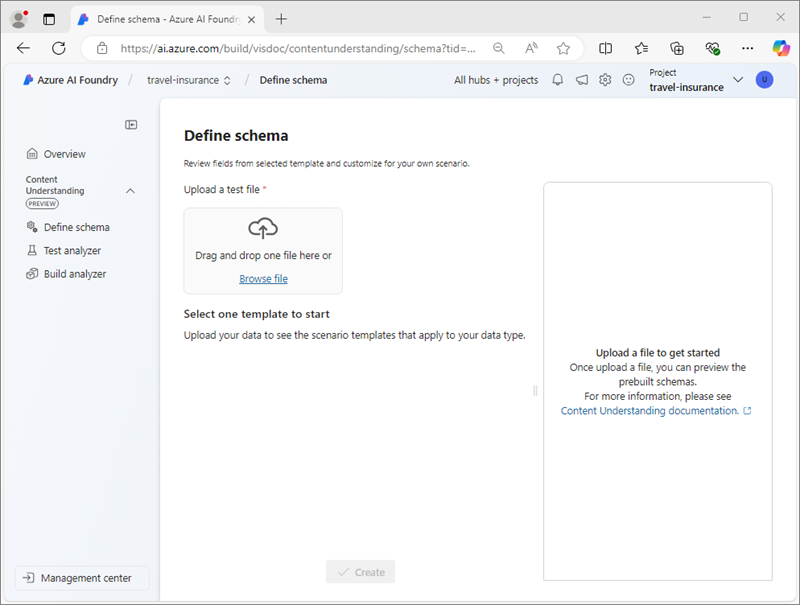Click the PREVIEW badge

tap(42, 204)
